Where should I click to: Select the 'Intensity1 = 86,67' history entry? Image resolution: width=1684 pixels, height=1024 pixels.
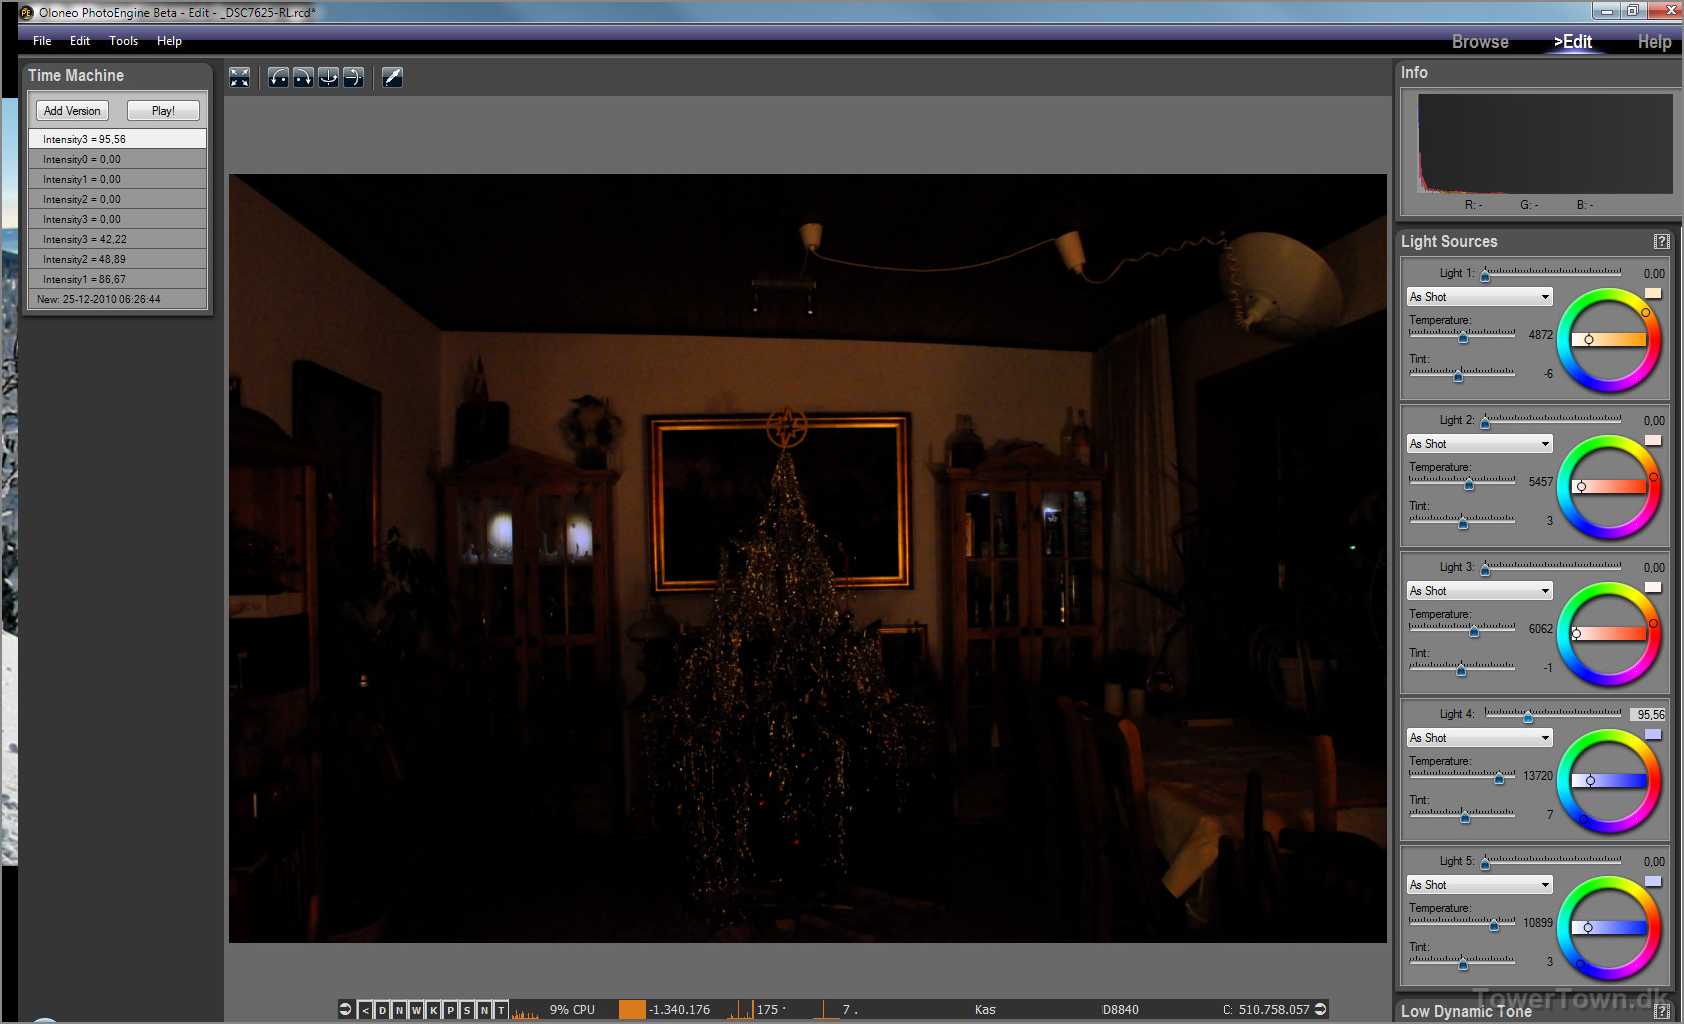(x=117, y=279)
